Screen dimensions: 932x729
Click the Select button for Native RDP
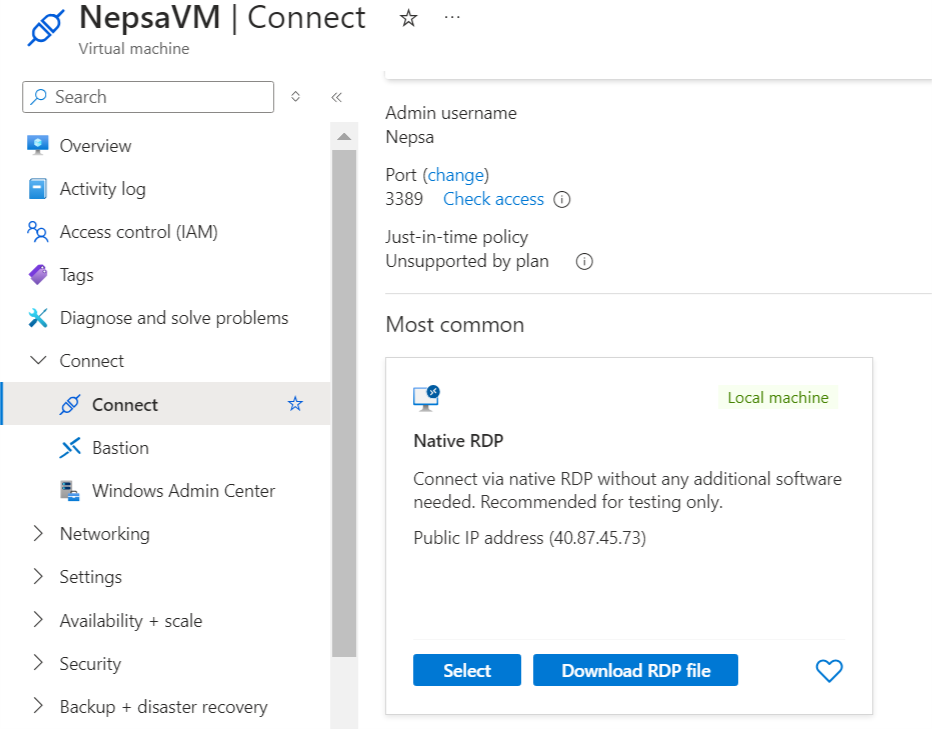tap(467, 671)
